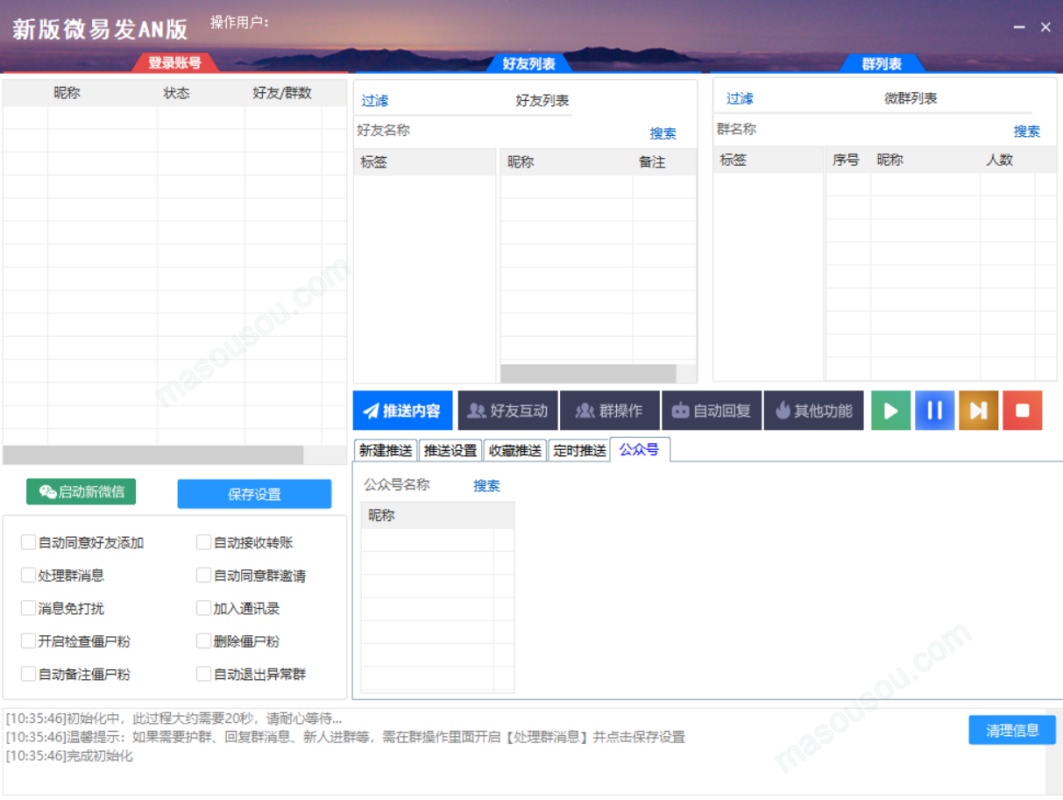
Task: Toggle 自动同意群邀请 checkbox
Action: click(203, 575)
